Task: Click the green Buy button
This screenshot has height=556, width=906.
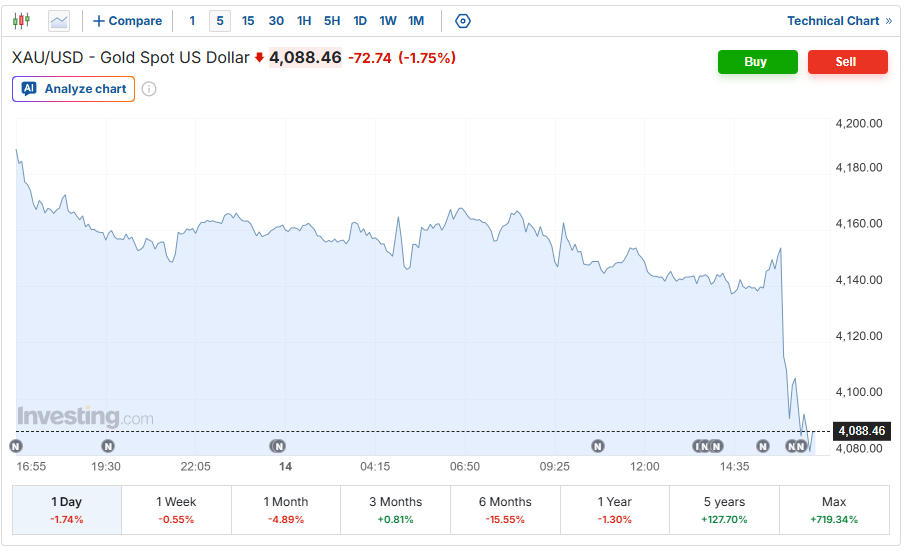Action: point(758,62)
